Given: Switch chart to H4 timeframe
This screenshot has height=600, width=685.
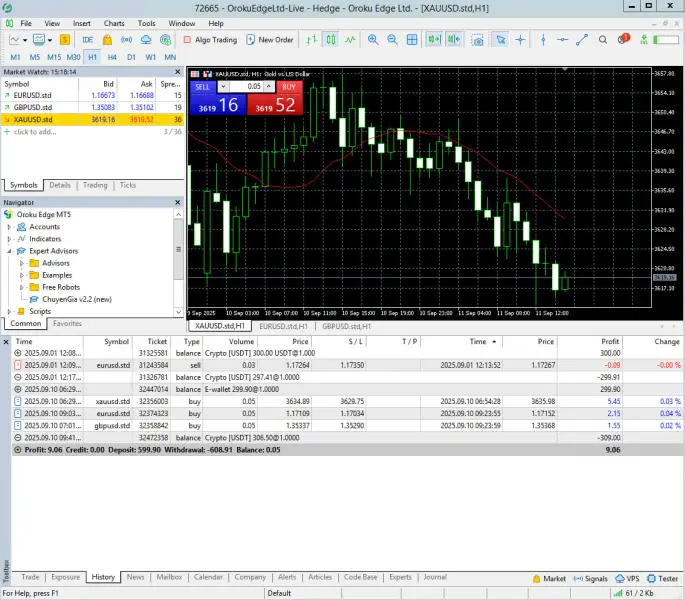Looking at the screenshot, I should tap(112, 57).
